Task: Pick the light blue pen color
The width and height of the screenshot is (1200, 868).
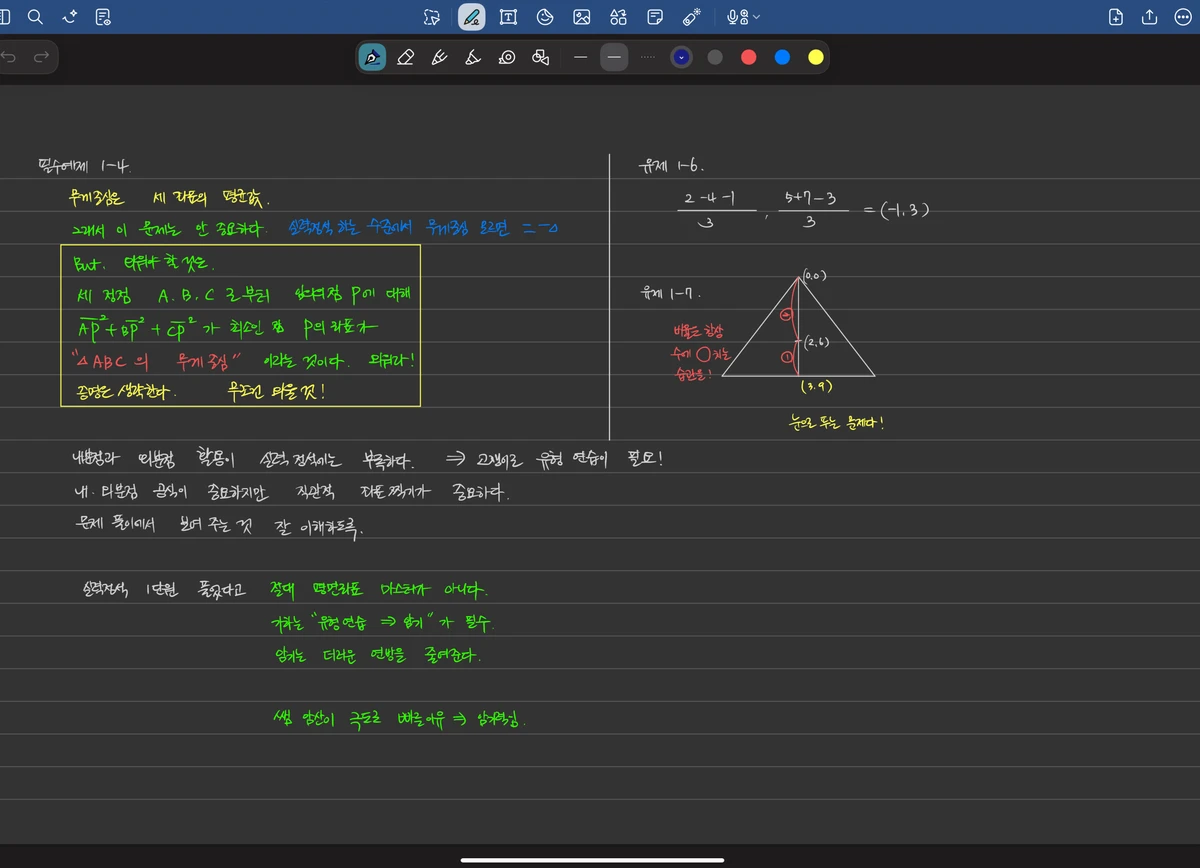Action: [782, 57]
